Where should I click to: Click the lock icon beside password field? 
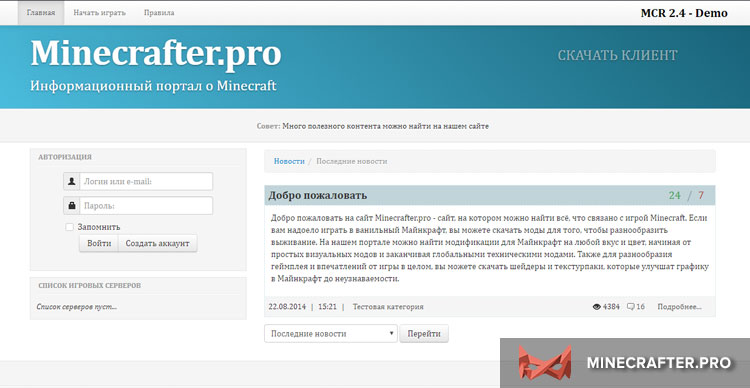[72, 206]
